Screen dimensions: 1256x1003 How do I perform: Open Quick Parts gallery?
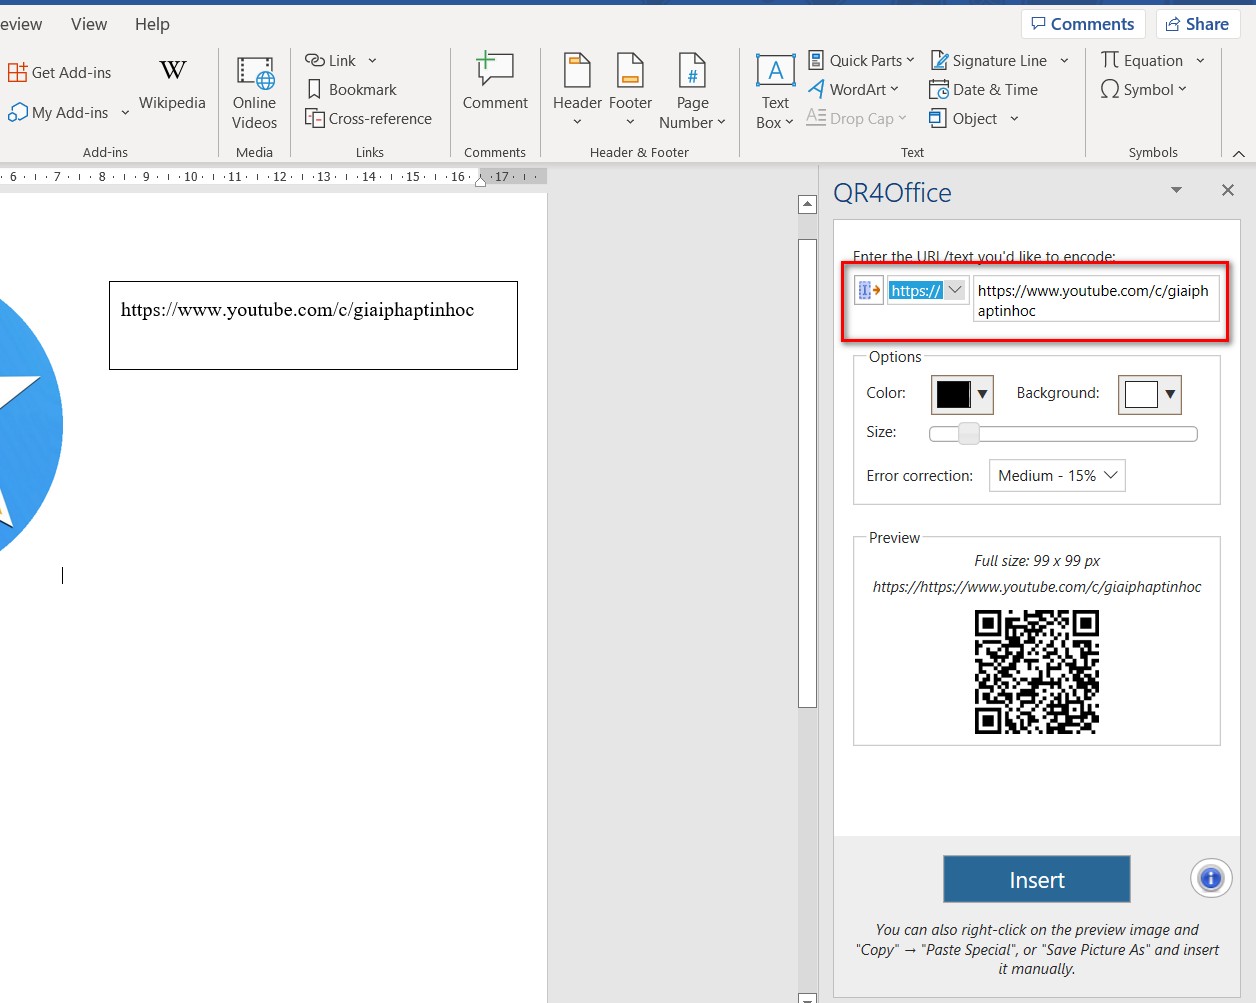coord(861,60)
